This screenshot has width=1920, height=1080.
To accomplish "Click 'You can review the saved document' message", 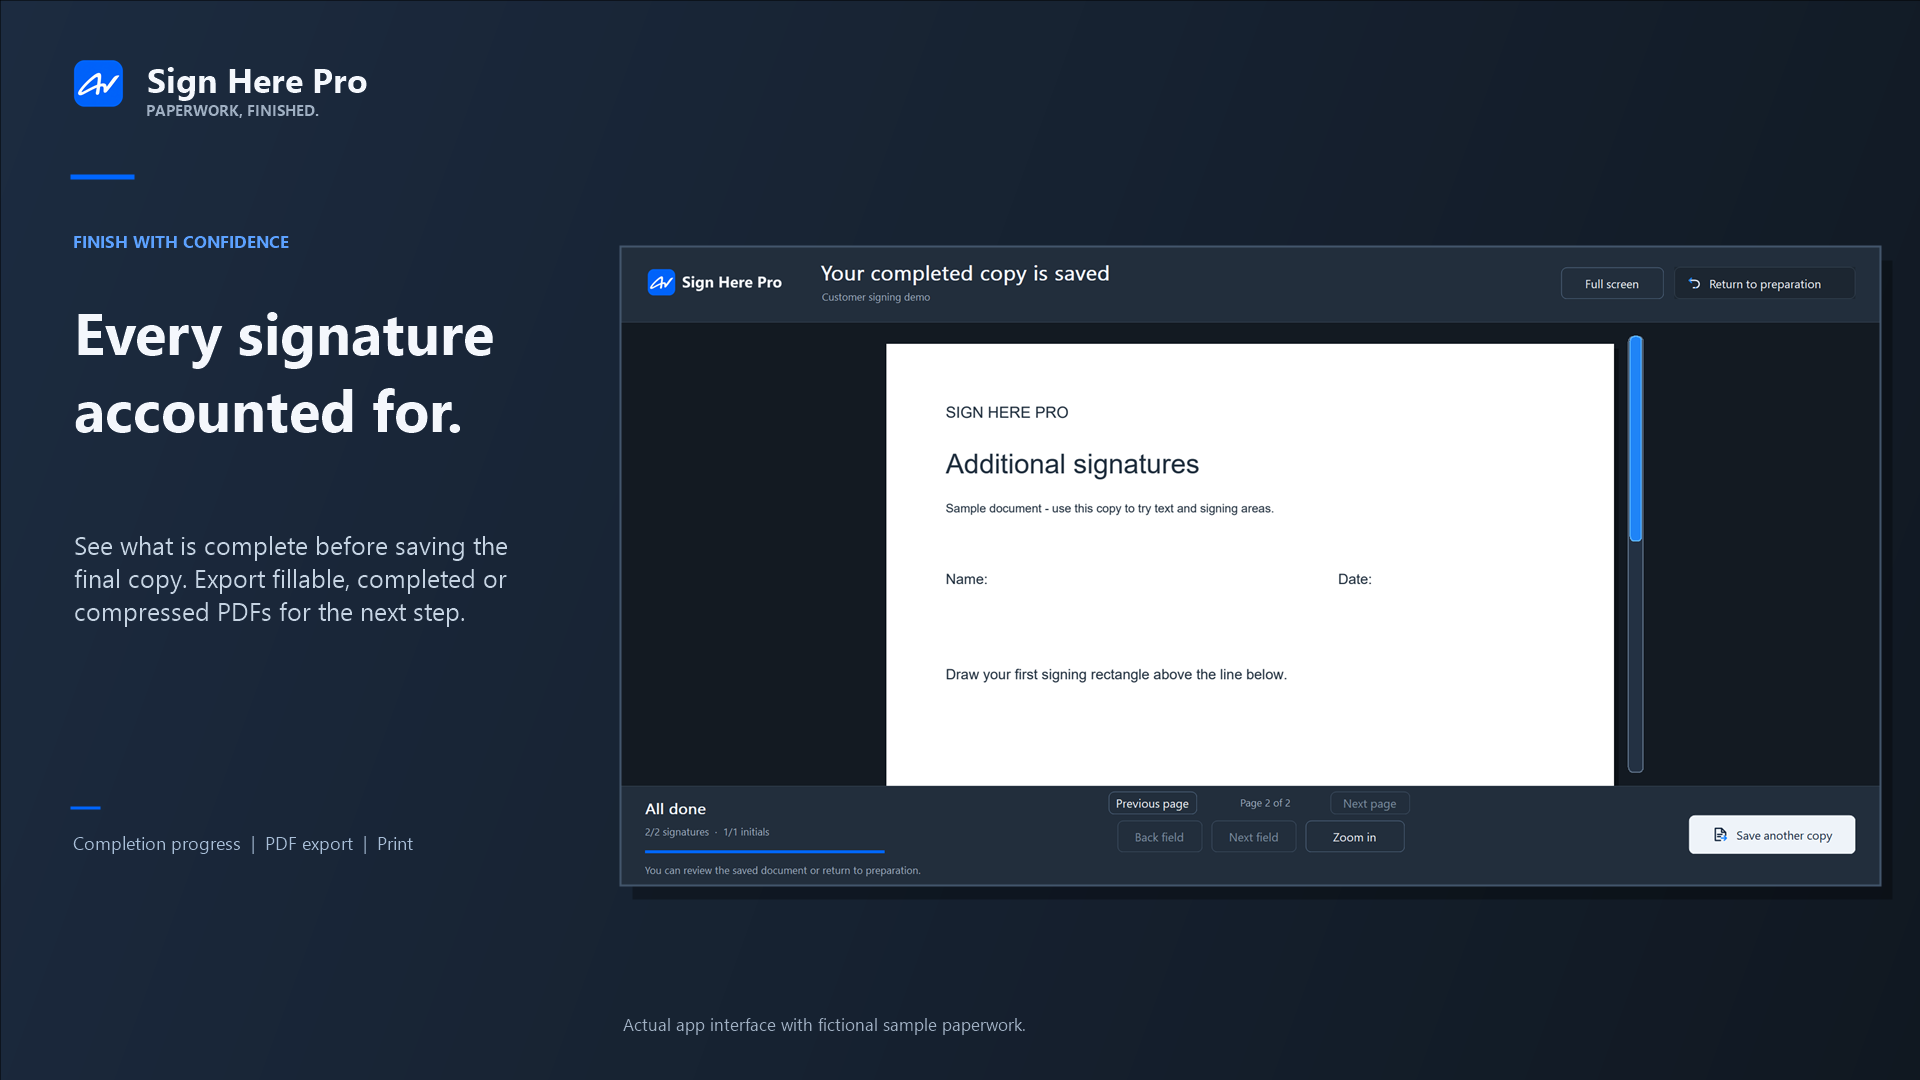I will tap(782, 870).
